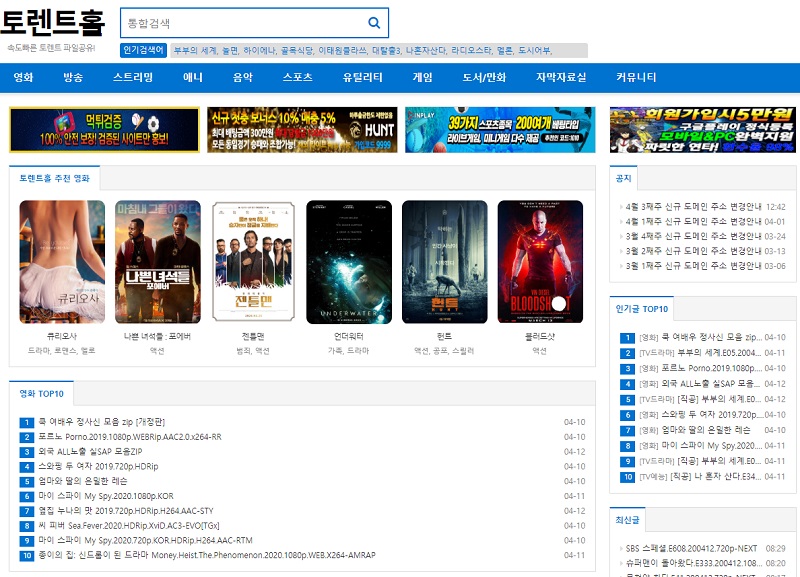800x577 pixels.
Task: Select the 토렌트홀 추천 영화 tab
Action: [55, 178]
